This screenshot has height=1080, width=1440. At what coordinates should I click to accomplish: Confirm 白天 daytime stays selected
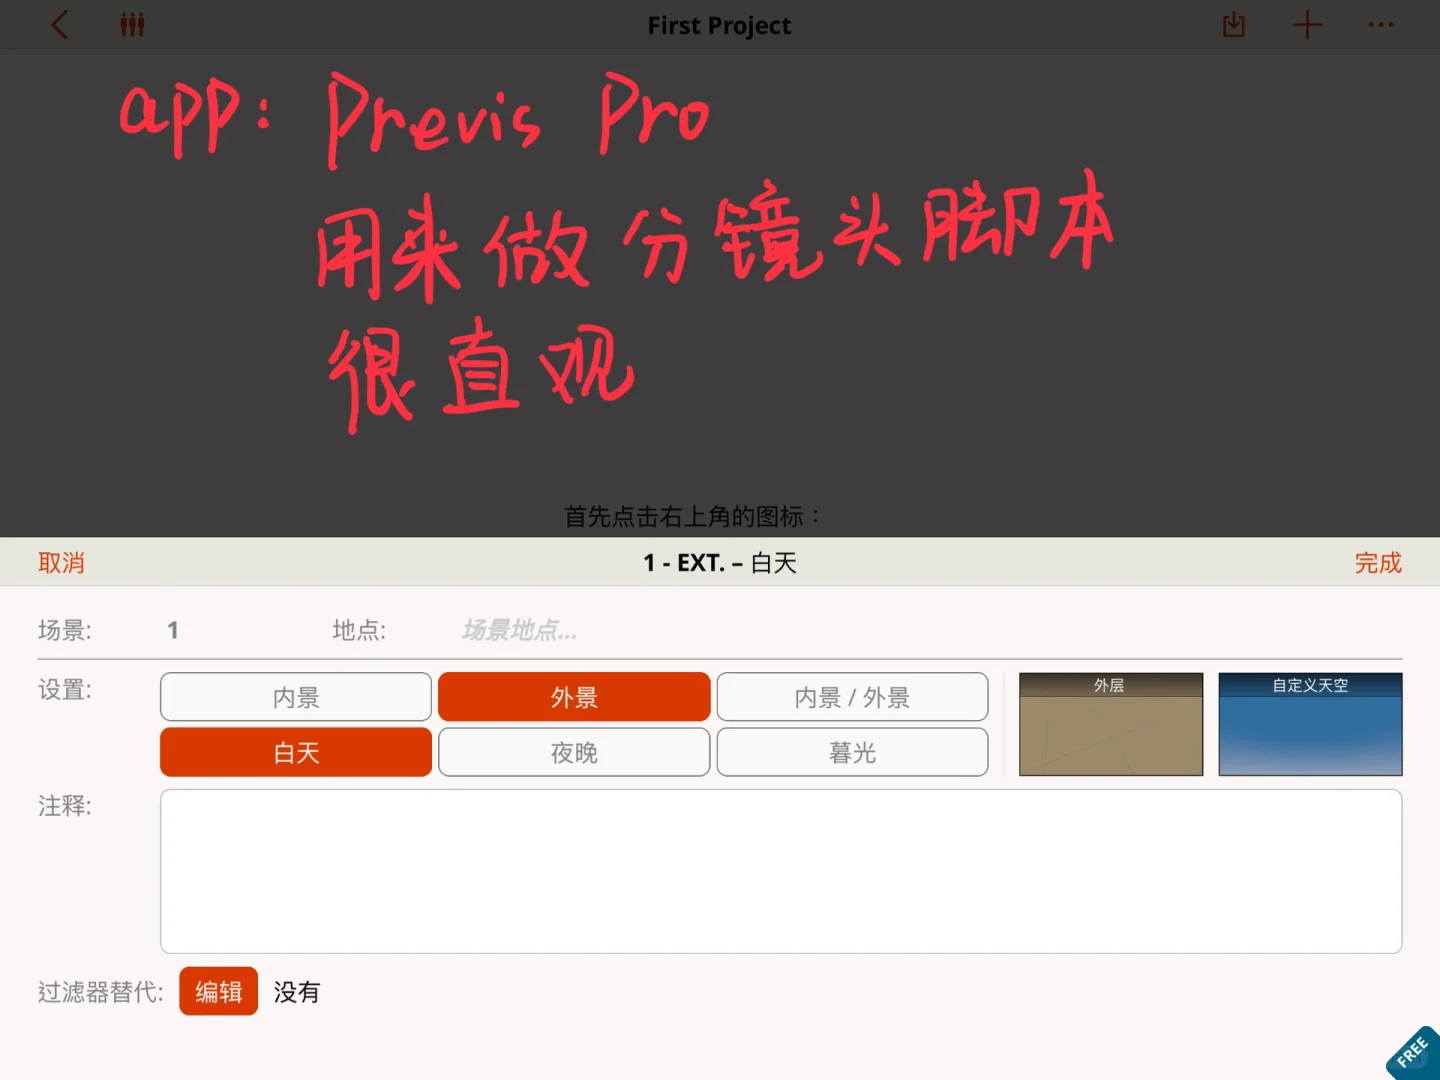click(x=294, y=752)
